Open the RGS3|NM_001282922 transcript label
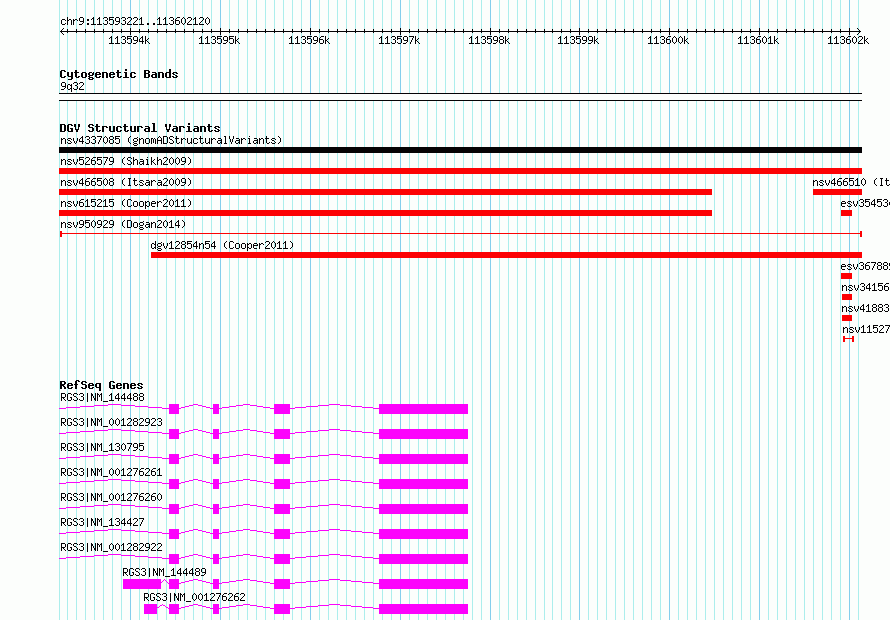 pos(111,547)
